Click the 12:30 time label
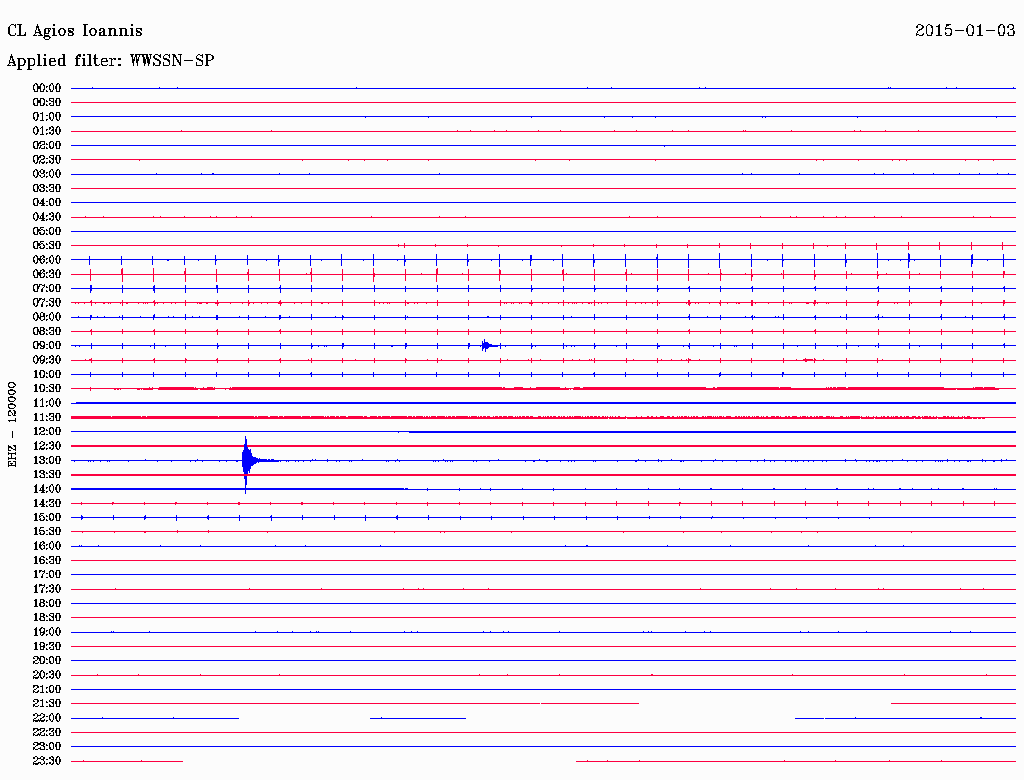Screen dimensions: 1024x780 47,446
